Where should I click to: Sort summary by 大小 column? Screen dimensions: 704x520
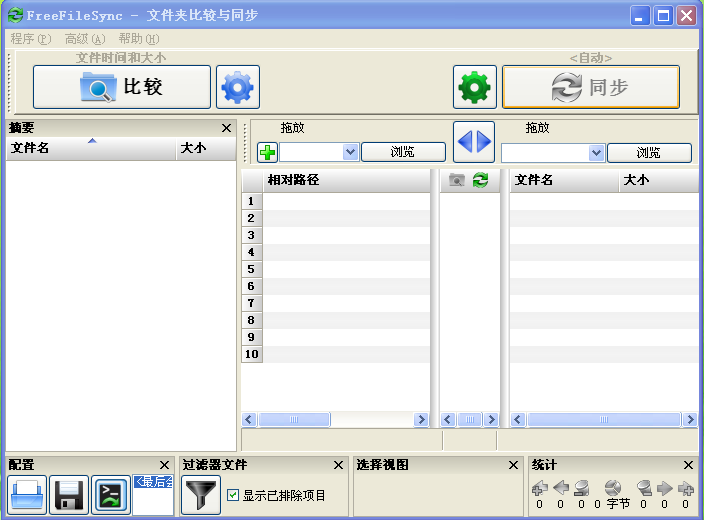click(206, 148)
